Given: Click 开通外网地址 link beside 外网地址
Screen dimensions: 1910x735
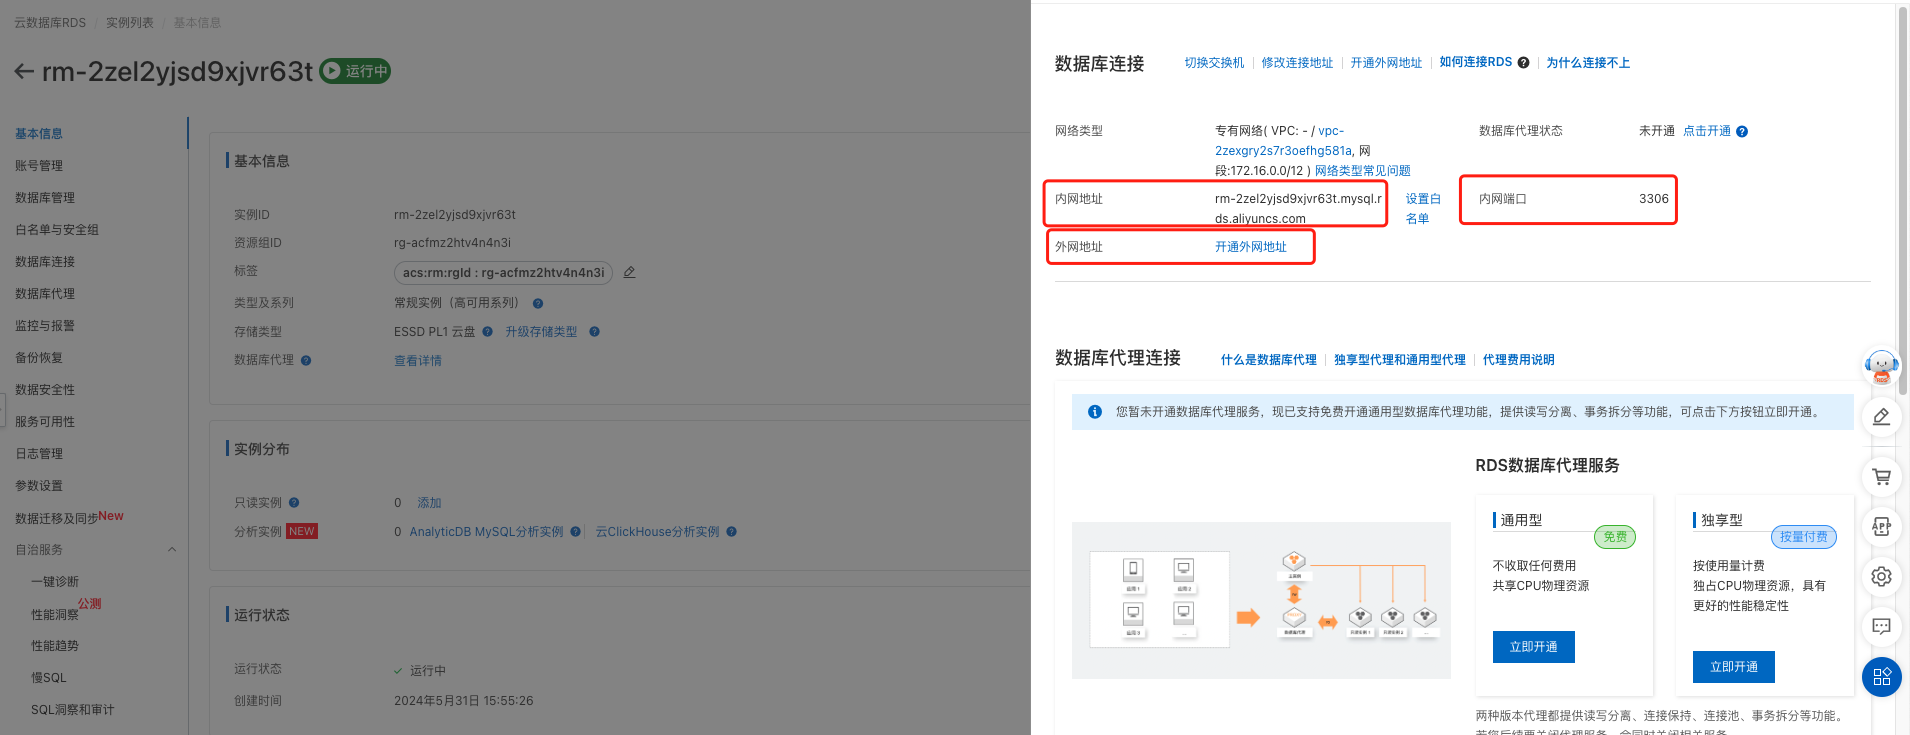Looking at the screenshot, I should pos(1251,247).
